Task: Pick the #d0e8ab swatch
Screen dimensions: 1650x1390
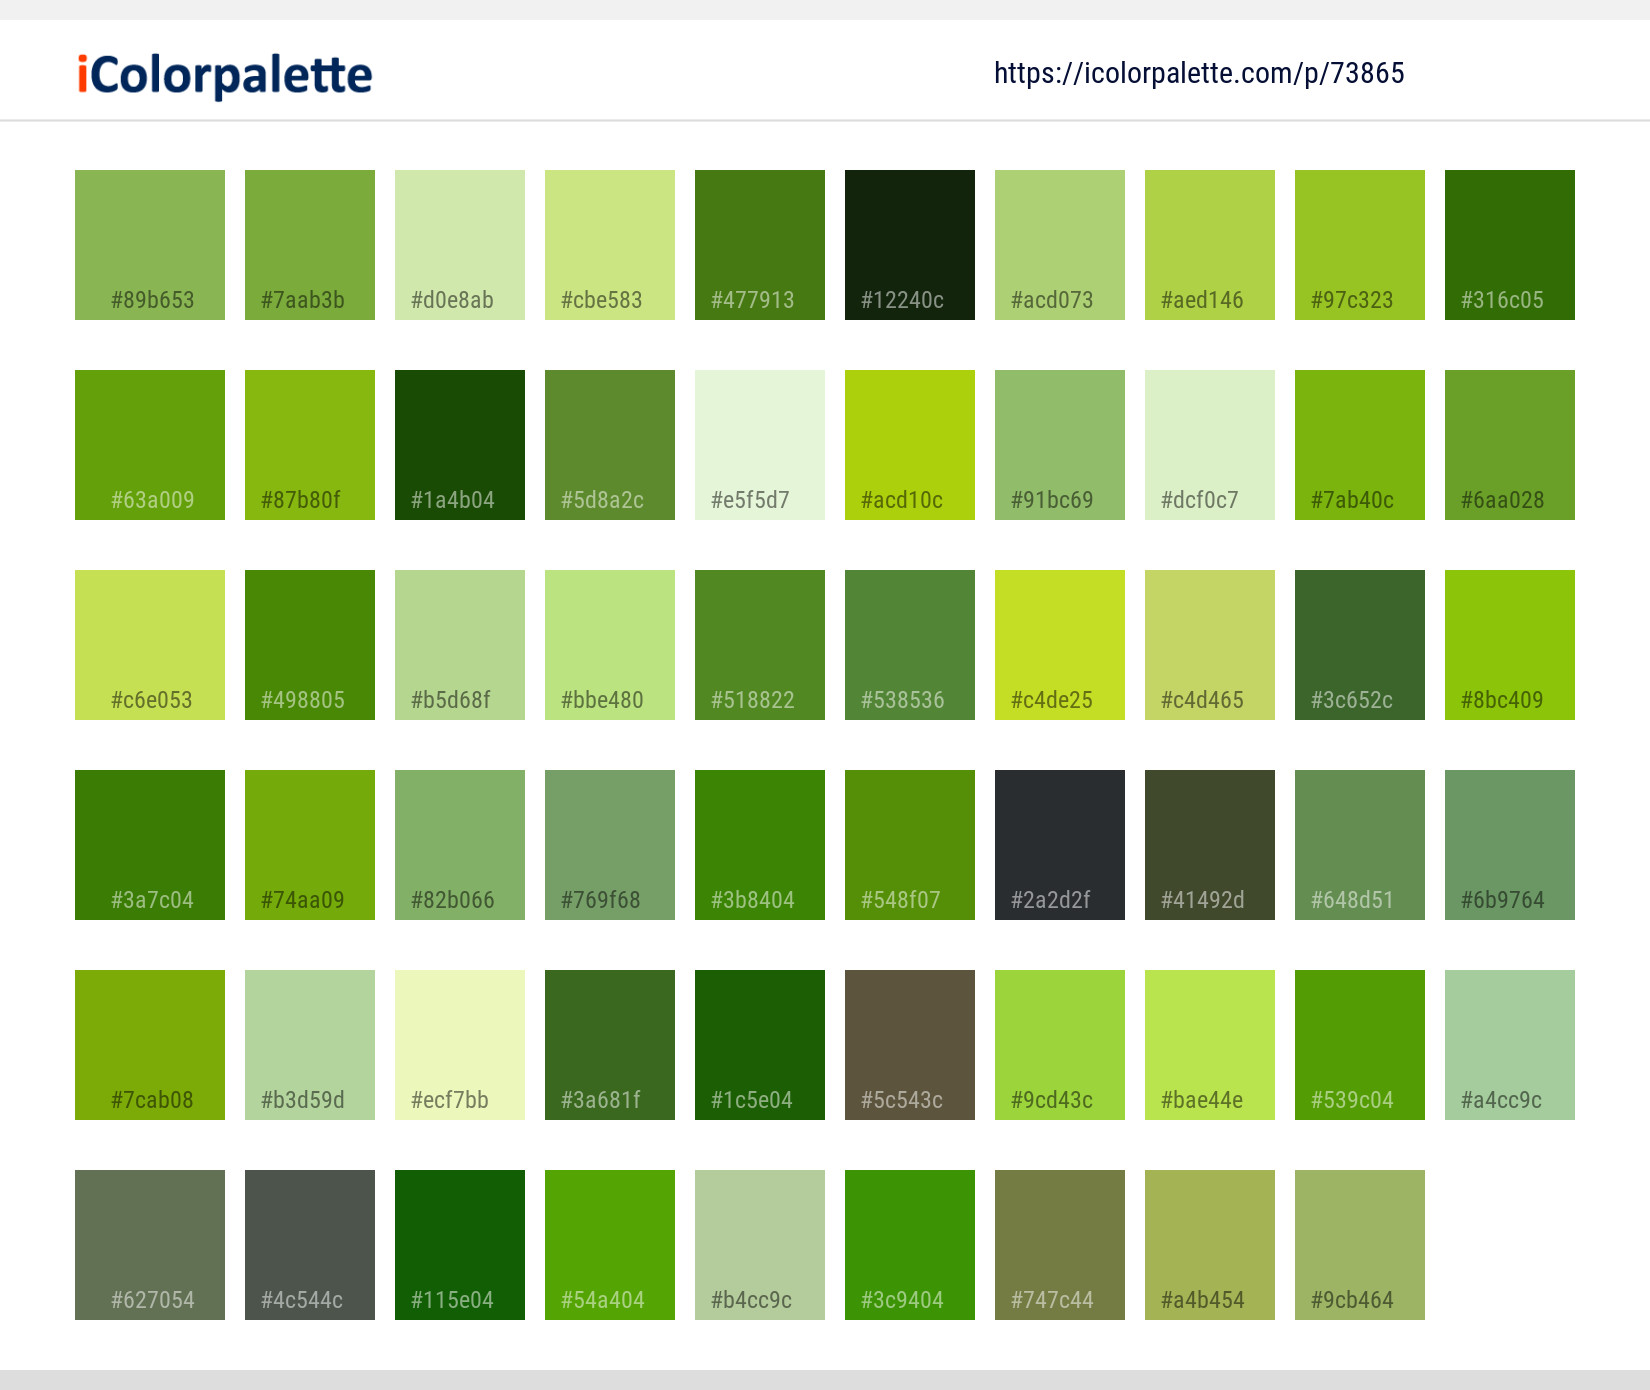Action: [460, 245]
